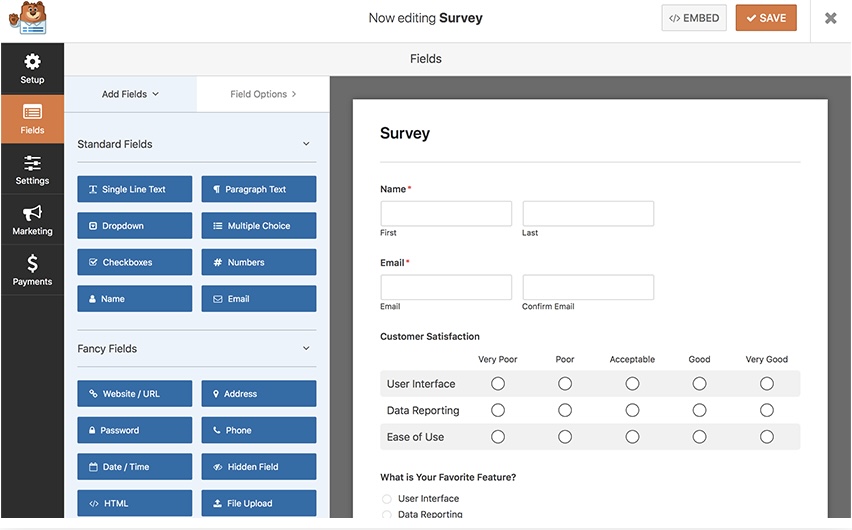Click the orange Save button
852x530 pixels.
(x=766, y=18)
